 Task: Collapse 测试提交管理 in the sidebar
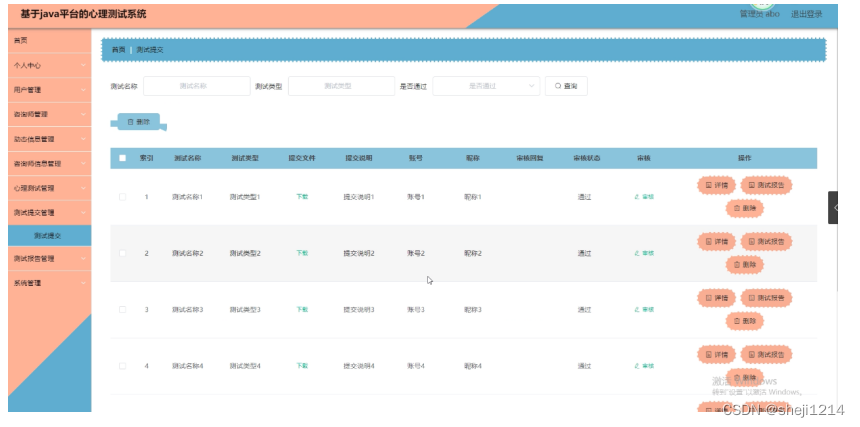tap(49, 213)
